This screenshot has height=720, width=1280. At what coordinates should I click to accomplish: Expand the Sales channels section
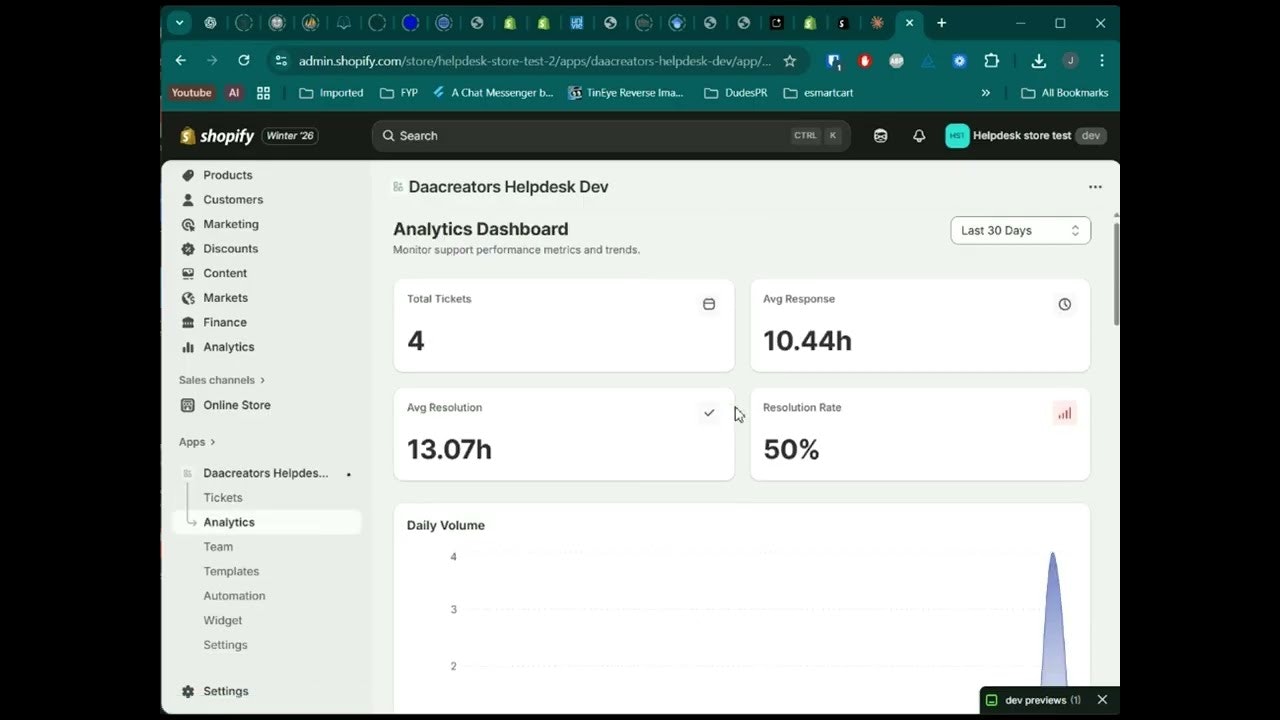pos(222,380)
